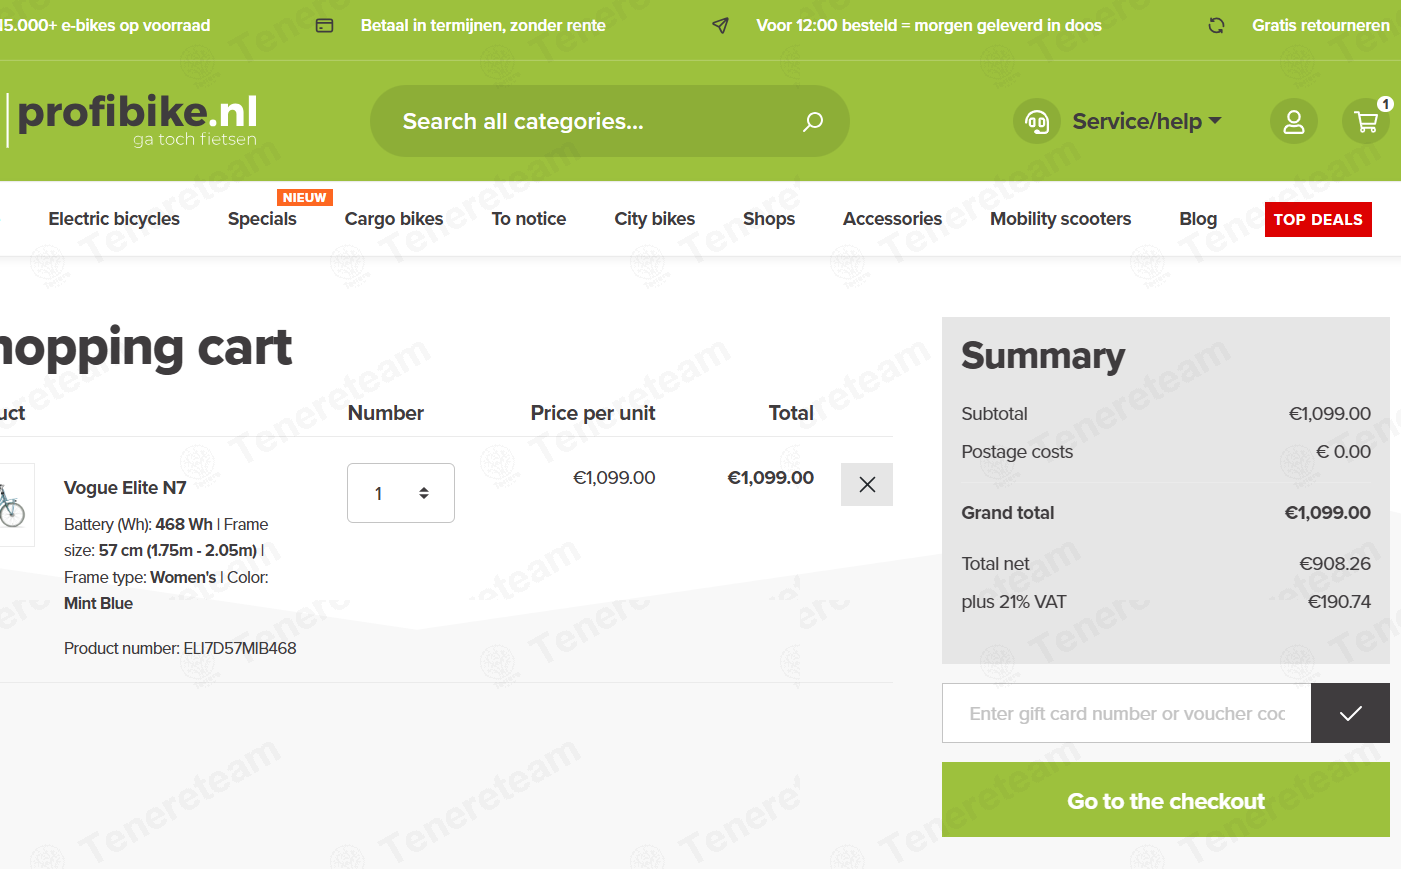Image resolution: width=1401 pixels, height=869 pixels.
Task: Click the Grand total amount €1,099.00
Action: (x=1327, y=513)
